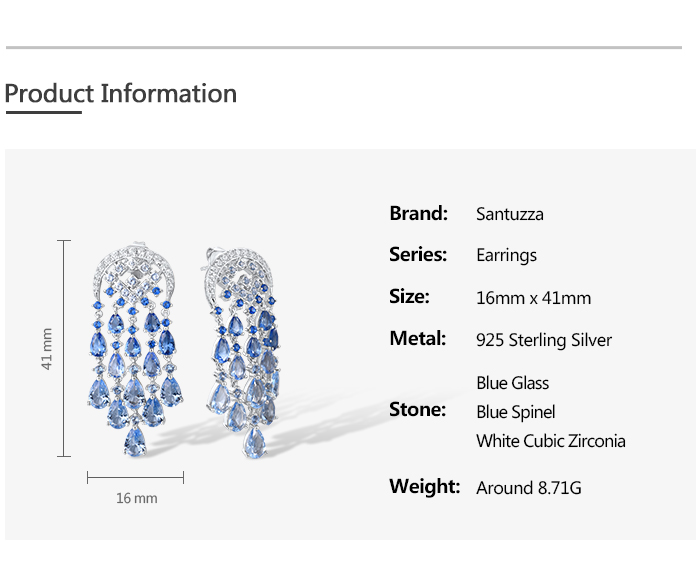Click the Series label
Viewport: 700px width, 588px height.
point(418,255)
